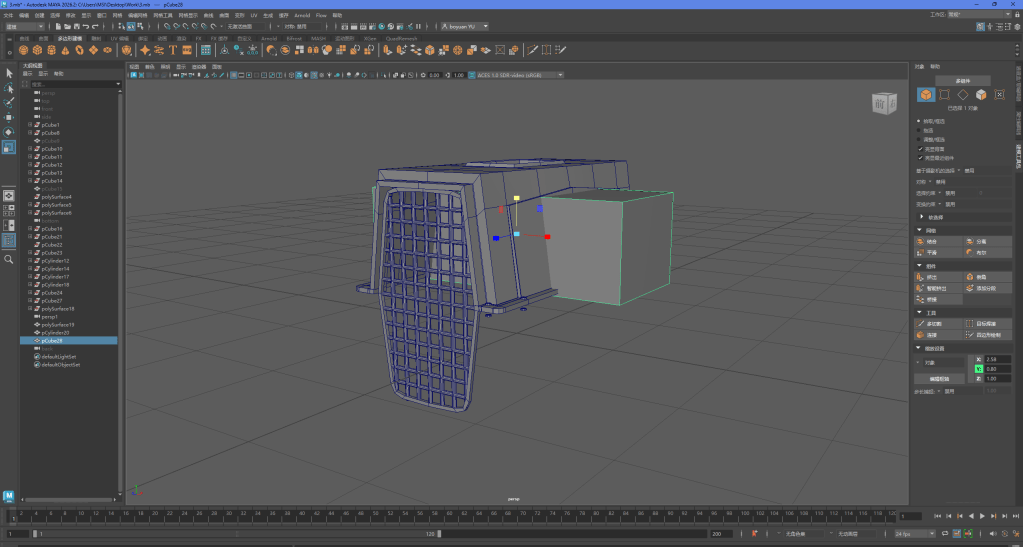Choose the object selection mode cube icon
The image size is (1023, 547).
tap(926, 95)
